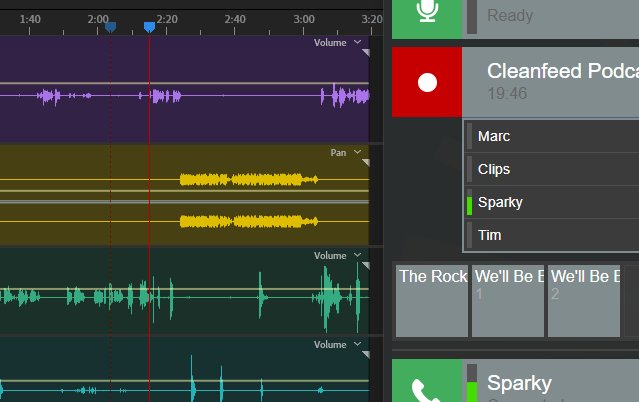Select Tim in the recording track list
639x402 pixels.
pyautogui.click(x=552, y=235)
